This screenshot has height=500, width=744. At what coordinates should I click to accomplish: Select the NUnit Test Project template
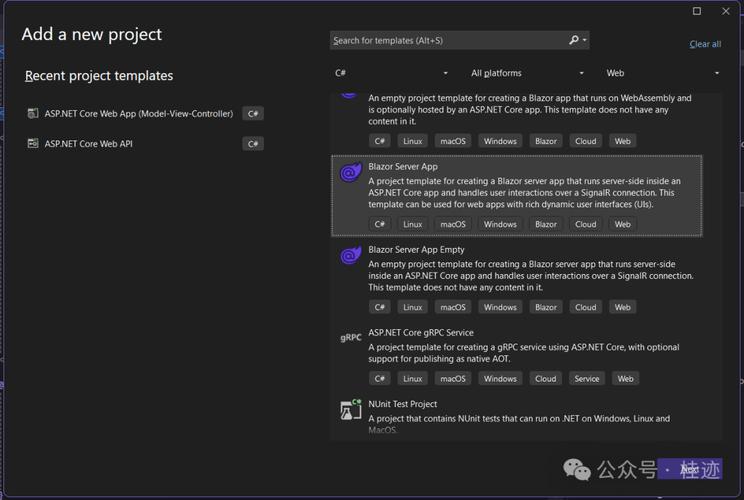point(517,417)
